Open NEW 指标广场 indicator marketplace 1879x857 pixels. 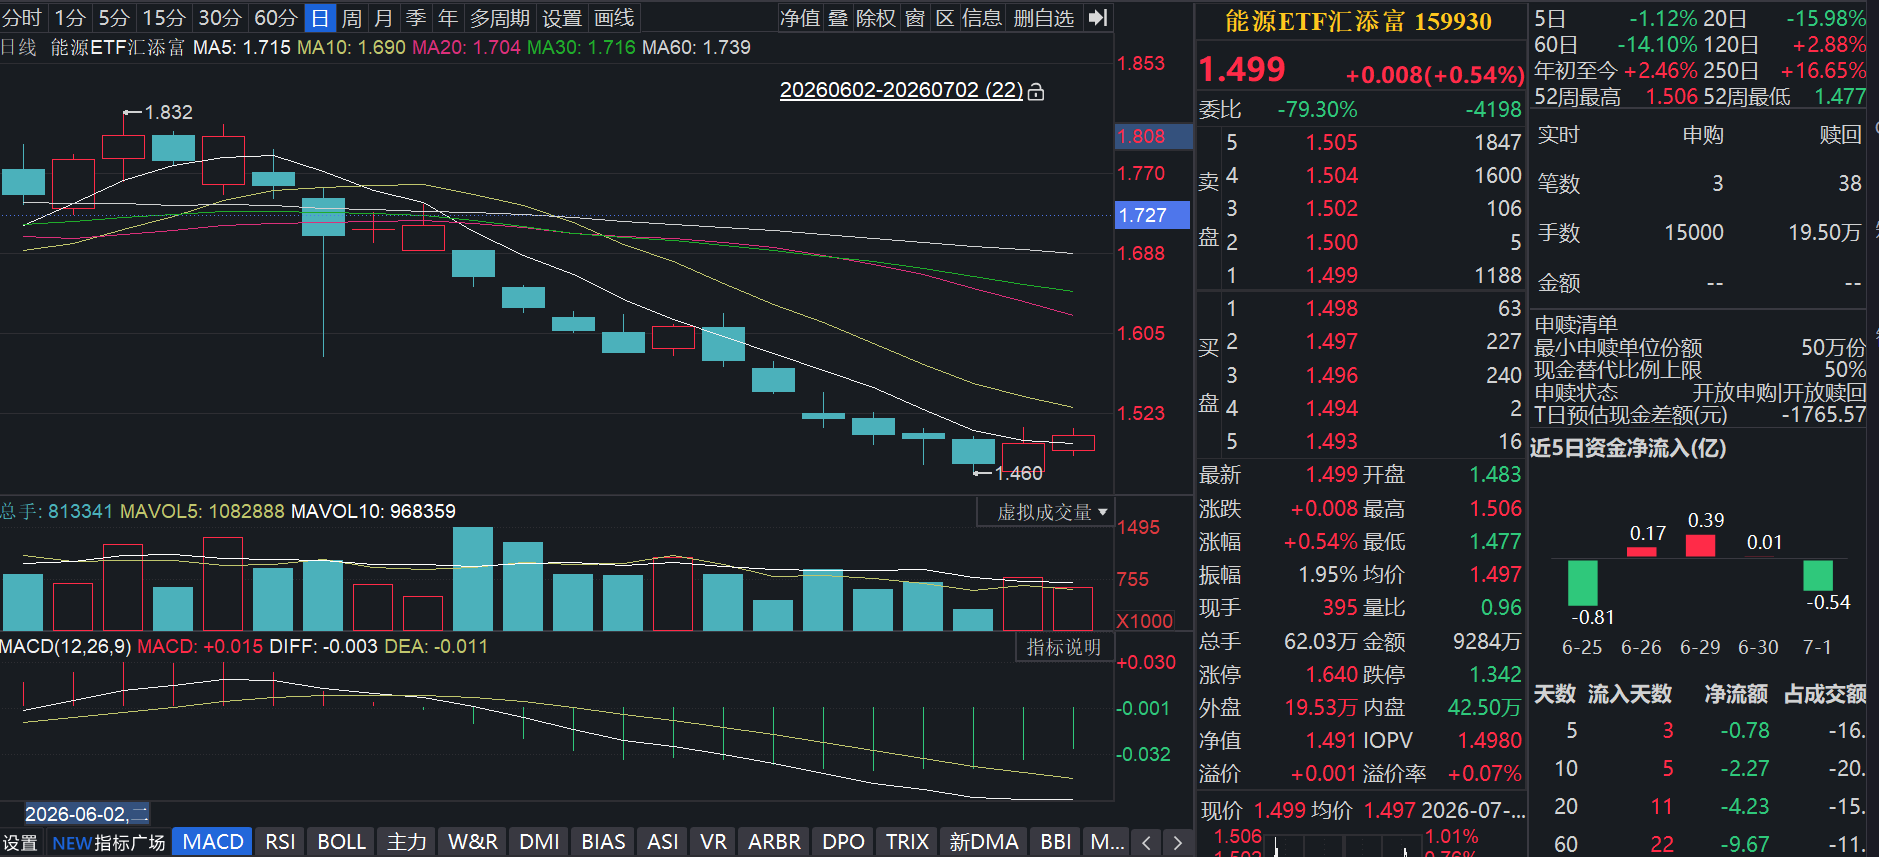(108, 843)
